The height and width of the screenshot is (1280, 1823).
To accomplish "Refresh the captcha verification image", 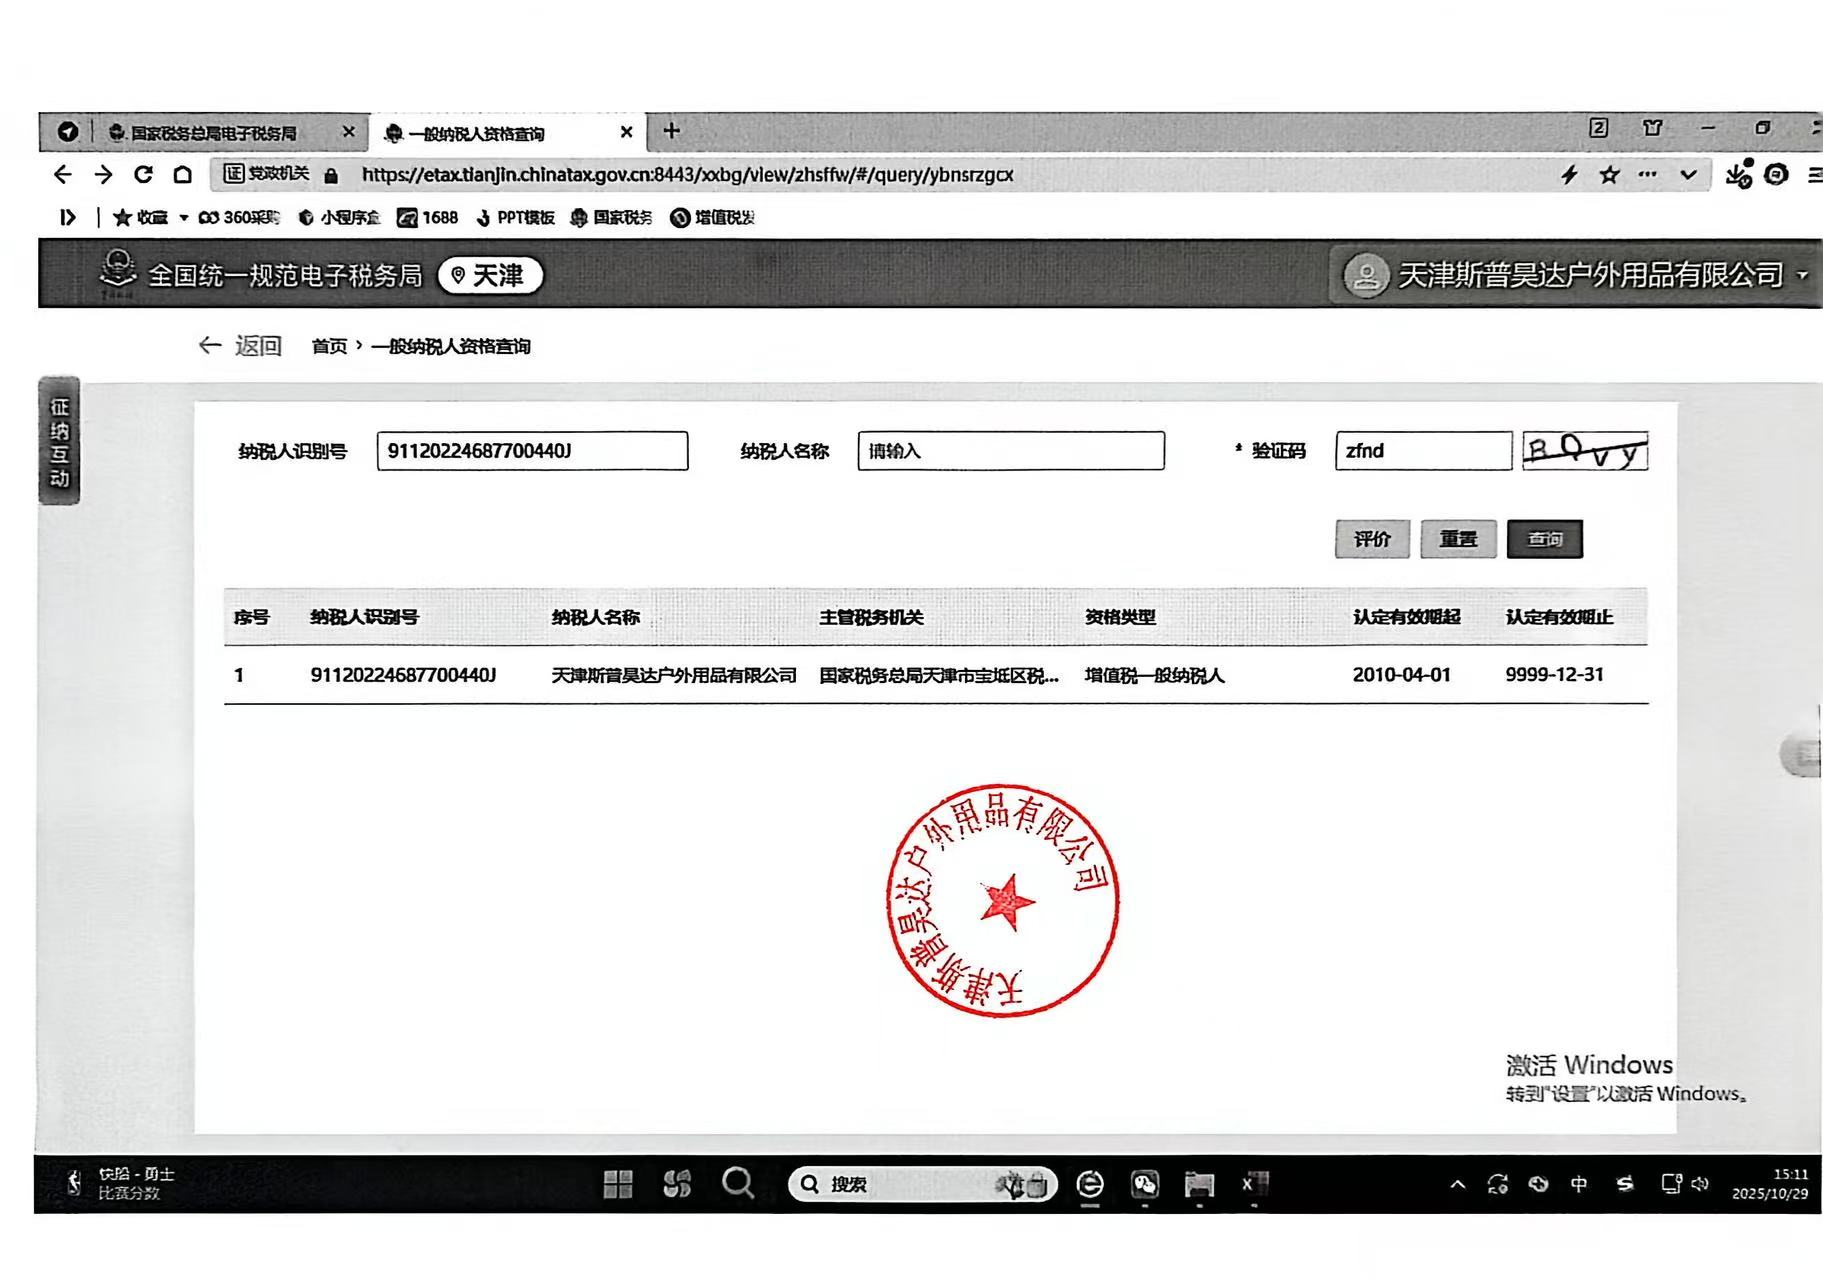I will tap(1584, 451).
